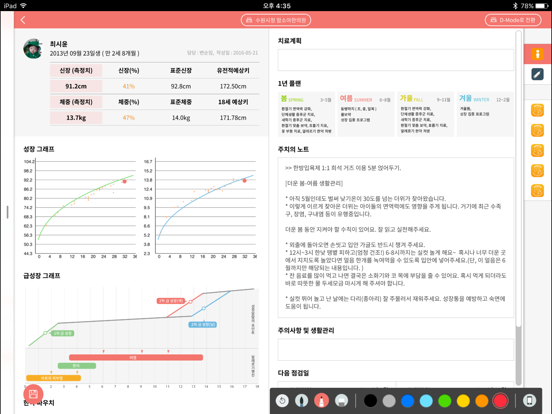Undo the last drawing stroke
This screenshot has width=552, height=414.
(x=282, y=401)
